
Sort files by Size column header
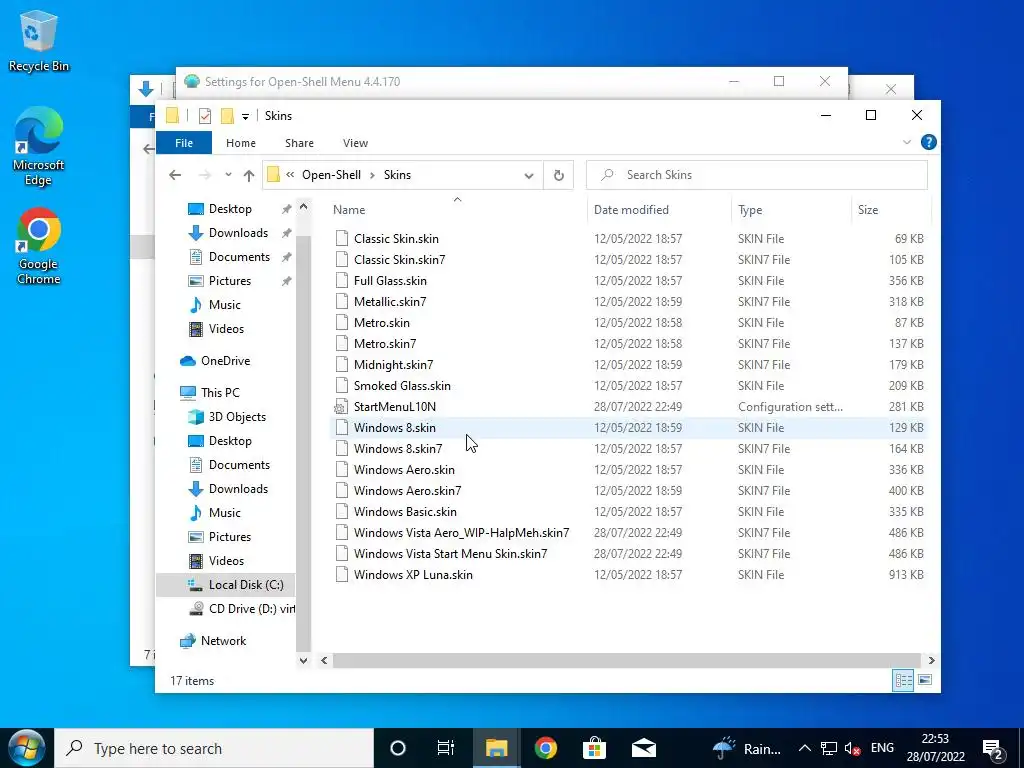(889, 210)
